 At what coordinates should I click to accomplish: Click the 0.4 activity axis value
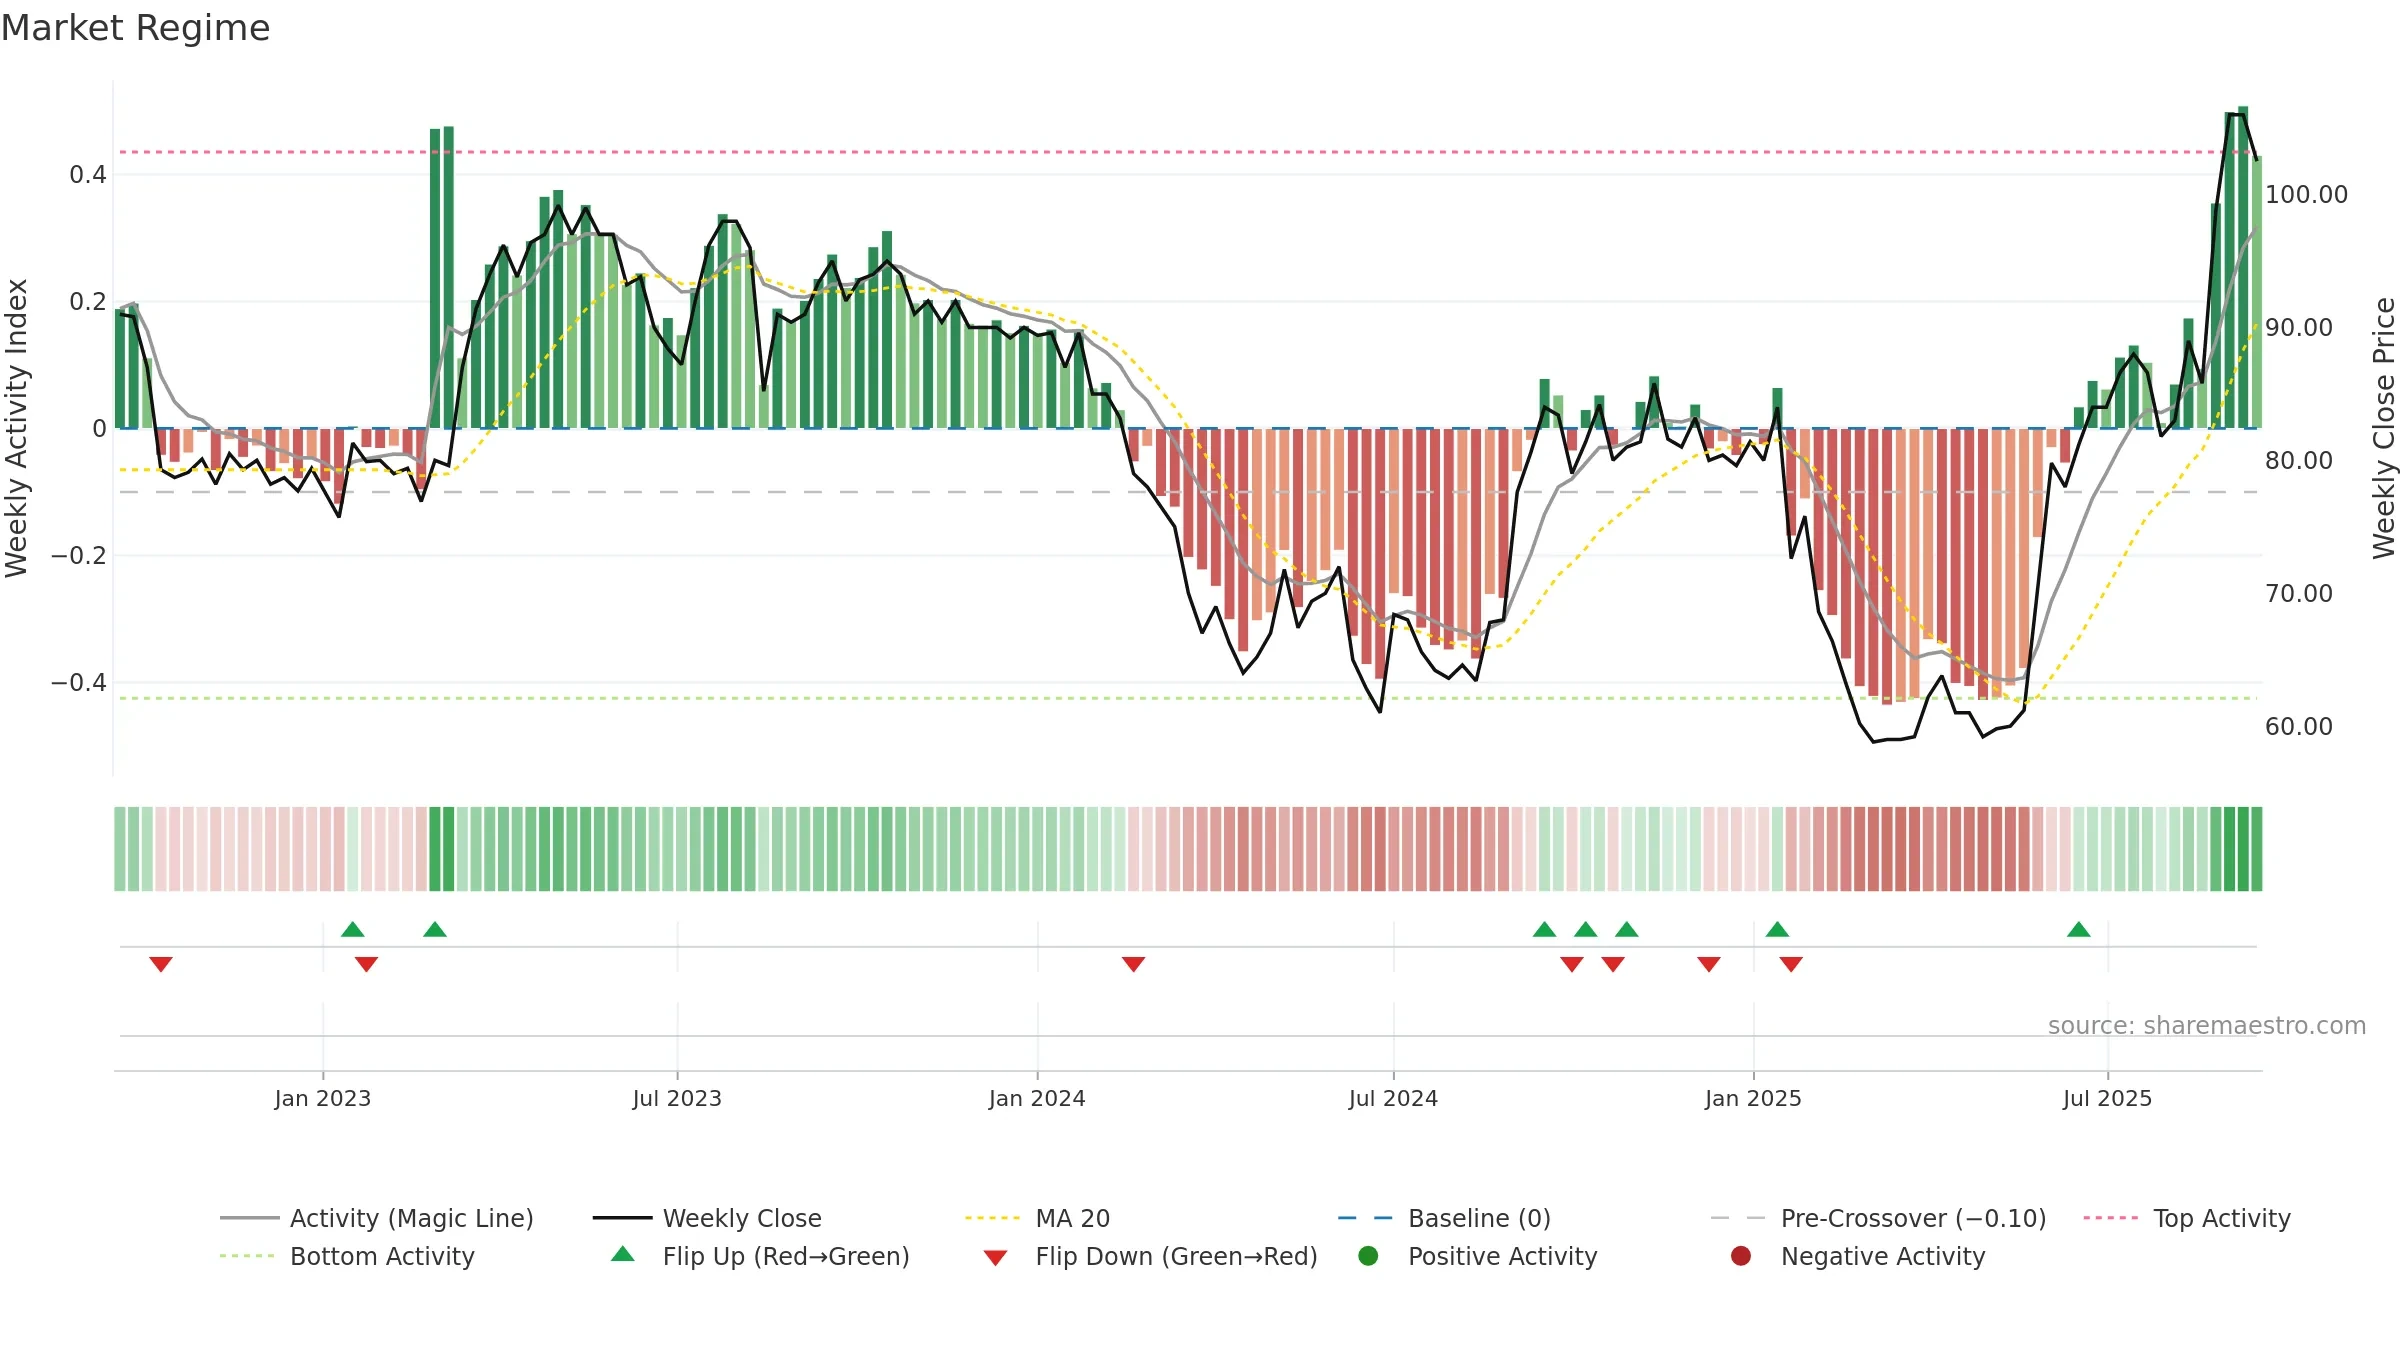(x=88, y=175)
